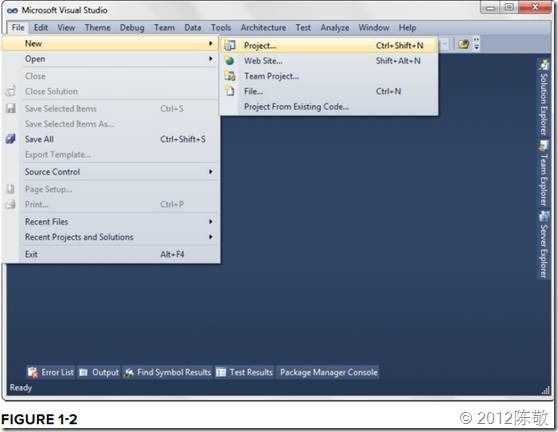The width and height of the screenshot is (558, 432).
Task: Open the Theme menu
Action: click(x=98, y=27)
